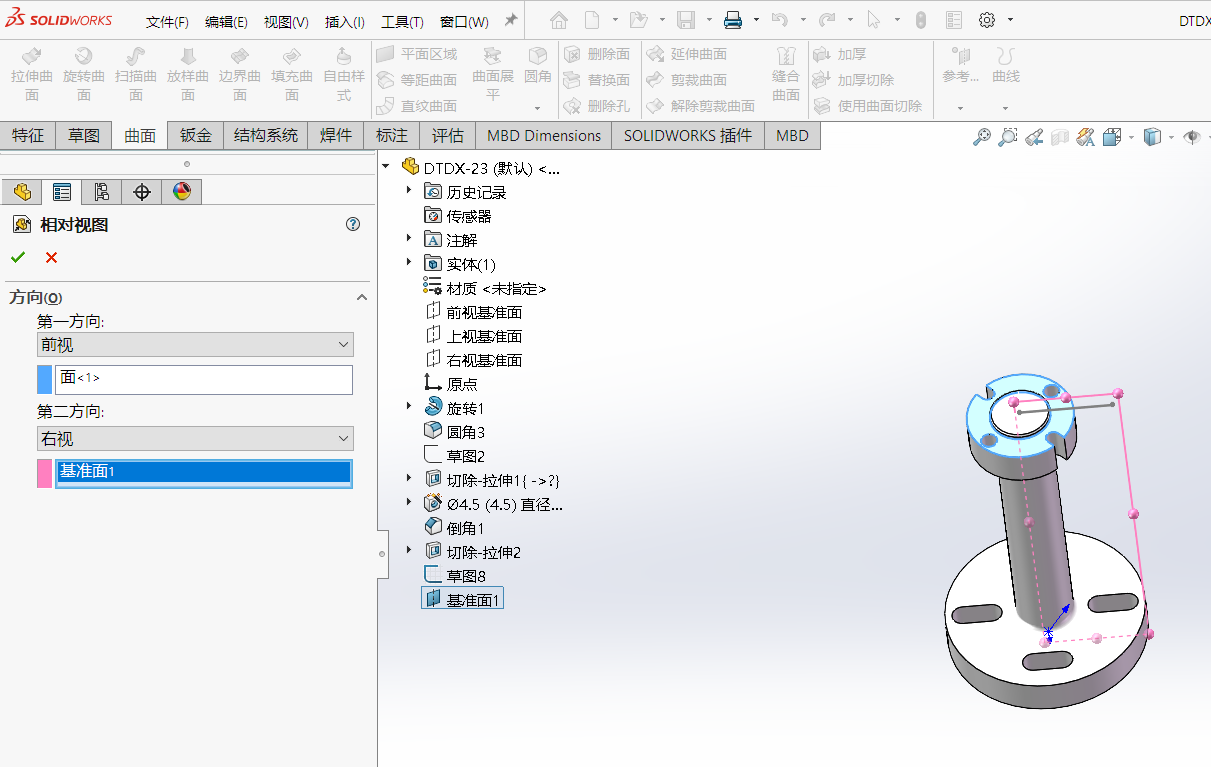
Task: Click the Print icon
Action: (733, 20)
